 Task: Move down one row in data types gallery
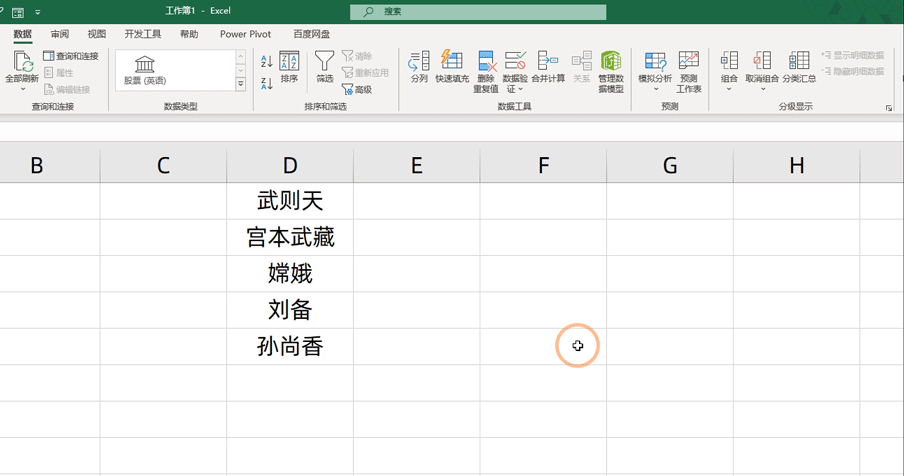(x=240, y=70)
